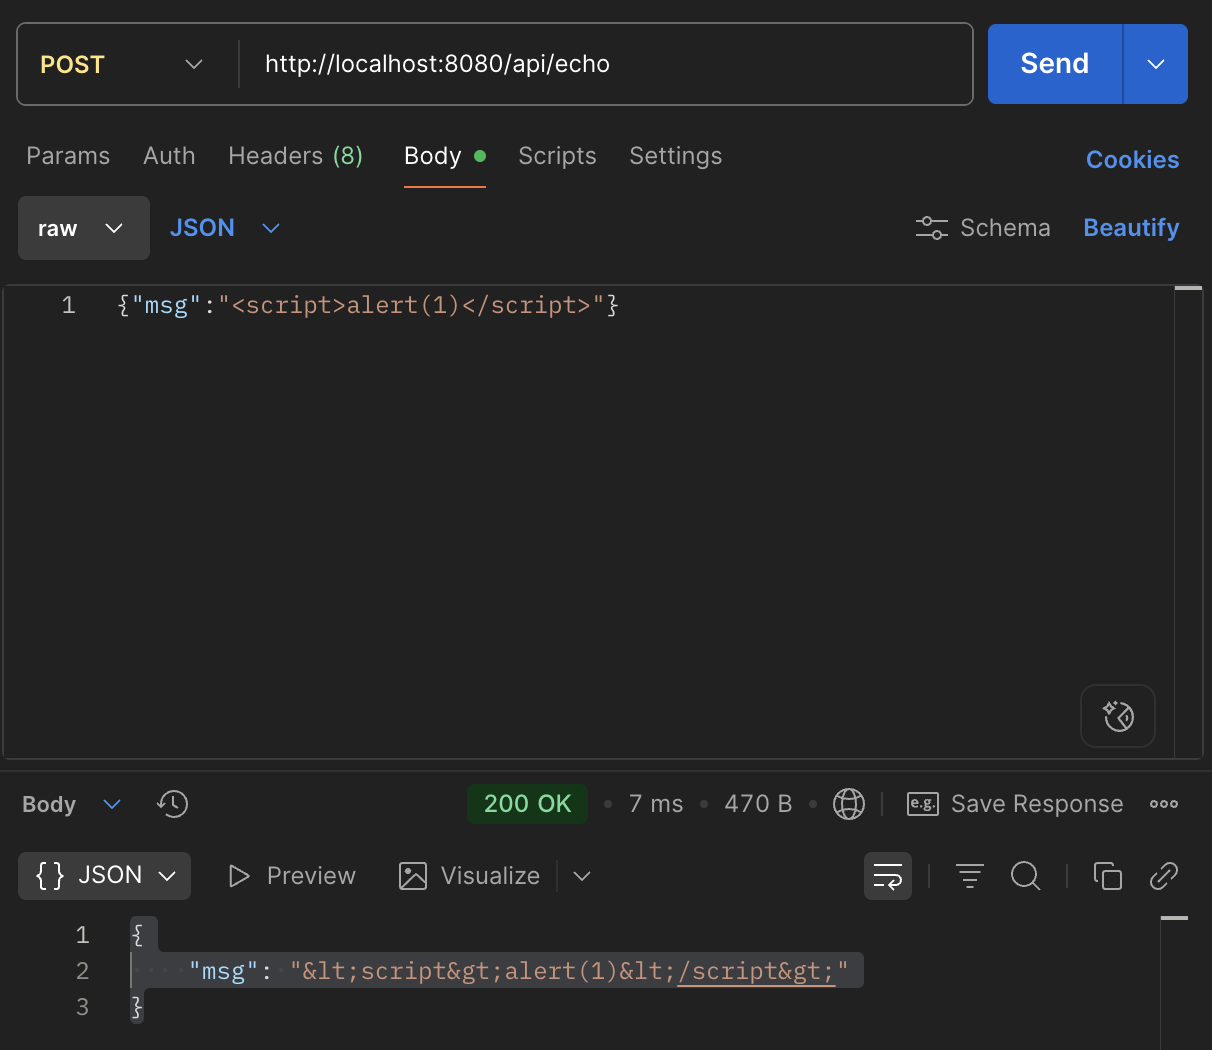Click the request editor scrollbar
This screenshot has width=1212, height=1050.
1188,522
